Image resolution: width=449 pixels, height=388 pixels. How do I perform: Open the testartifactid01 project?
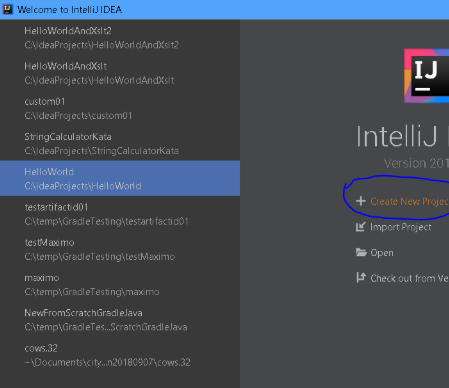click(x=120, y=214)
